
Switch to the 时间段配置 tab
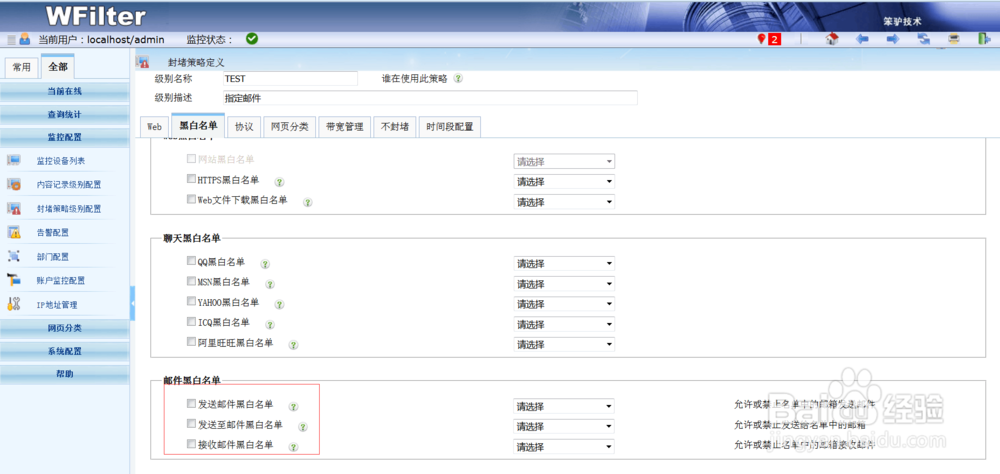(x=450, y=127)
